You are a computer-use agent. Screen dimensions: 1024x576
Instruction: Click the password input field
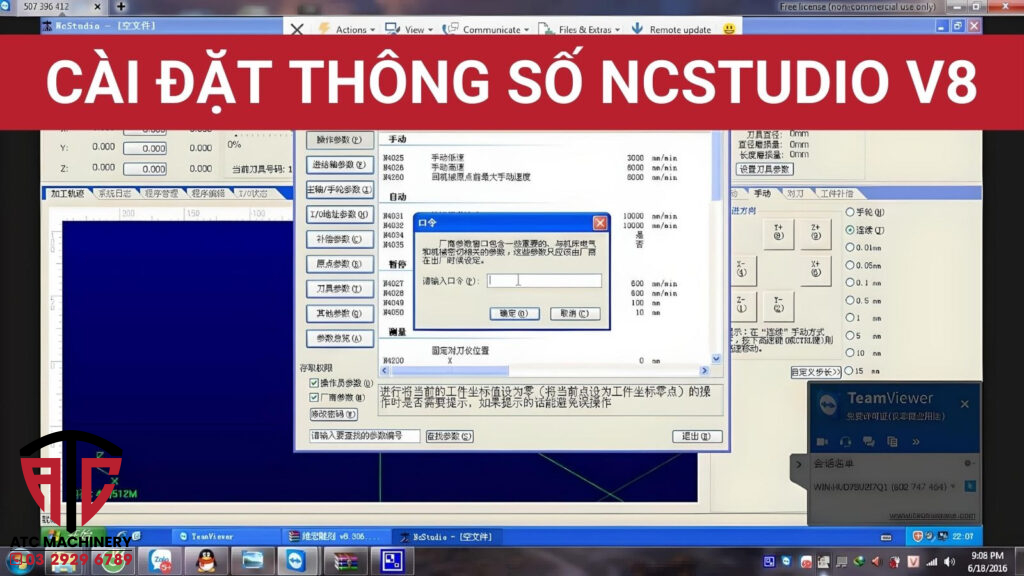point(544,281)
